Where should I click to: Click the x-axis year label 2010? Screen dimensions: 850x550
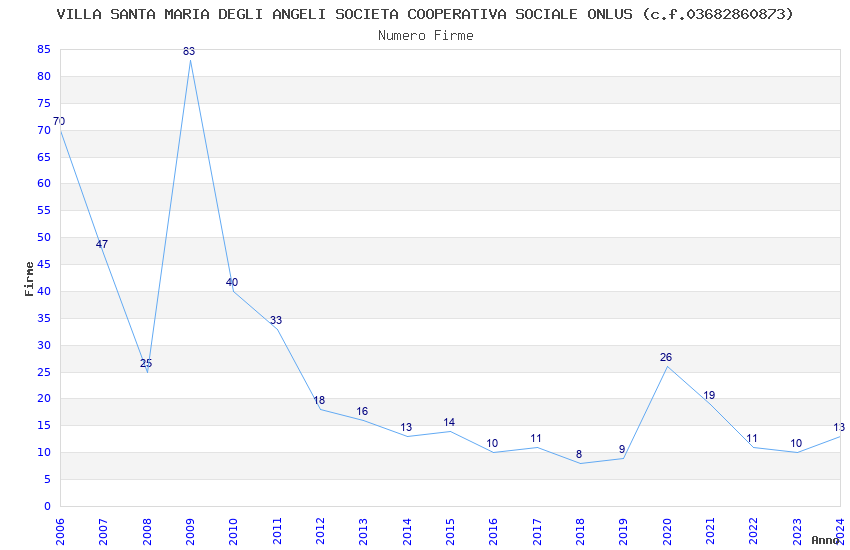coord(233,531)
